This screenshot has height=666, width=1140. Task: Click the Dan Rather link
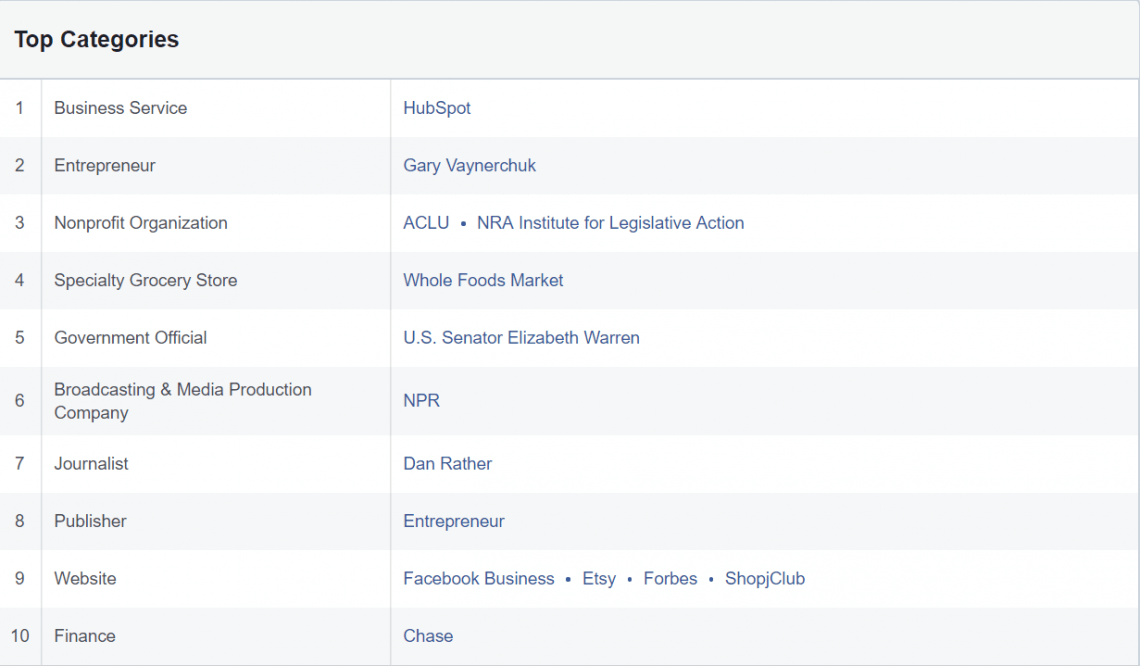(x=447, y=463)
